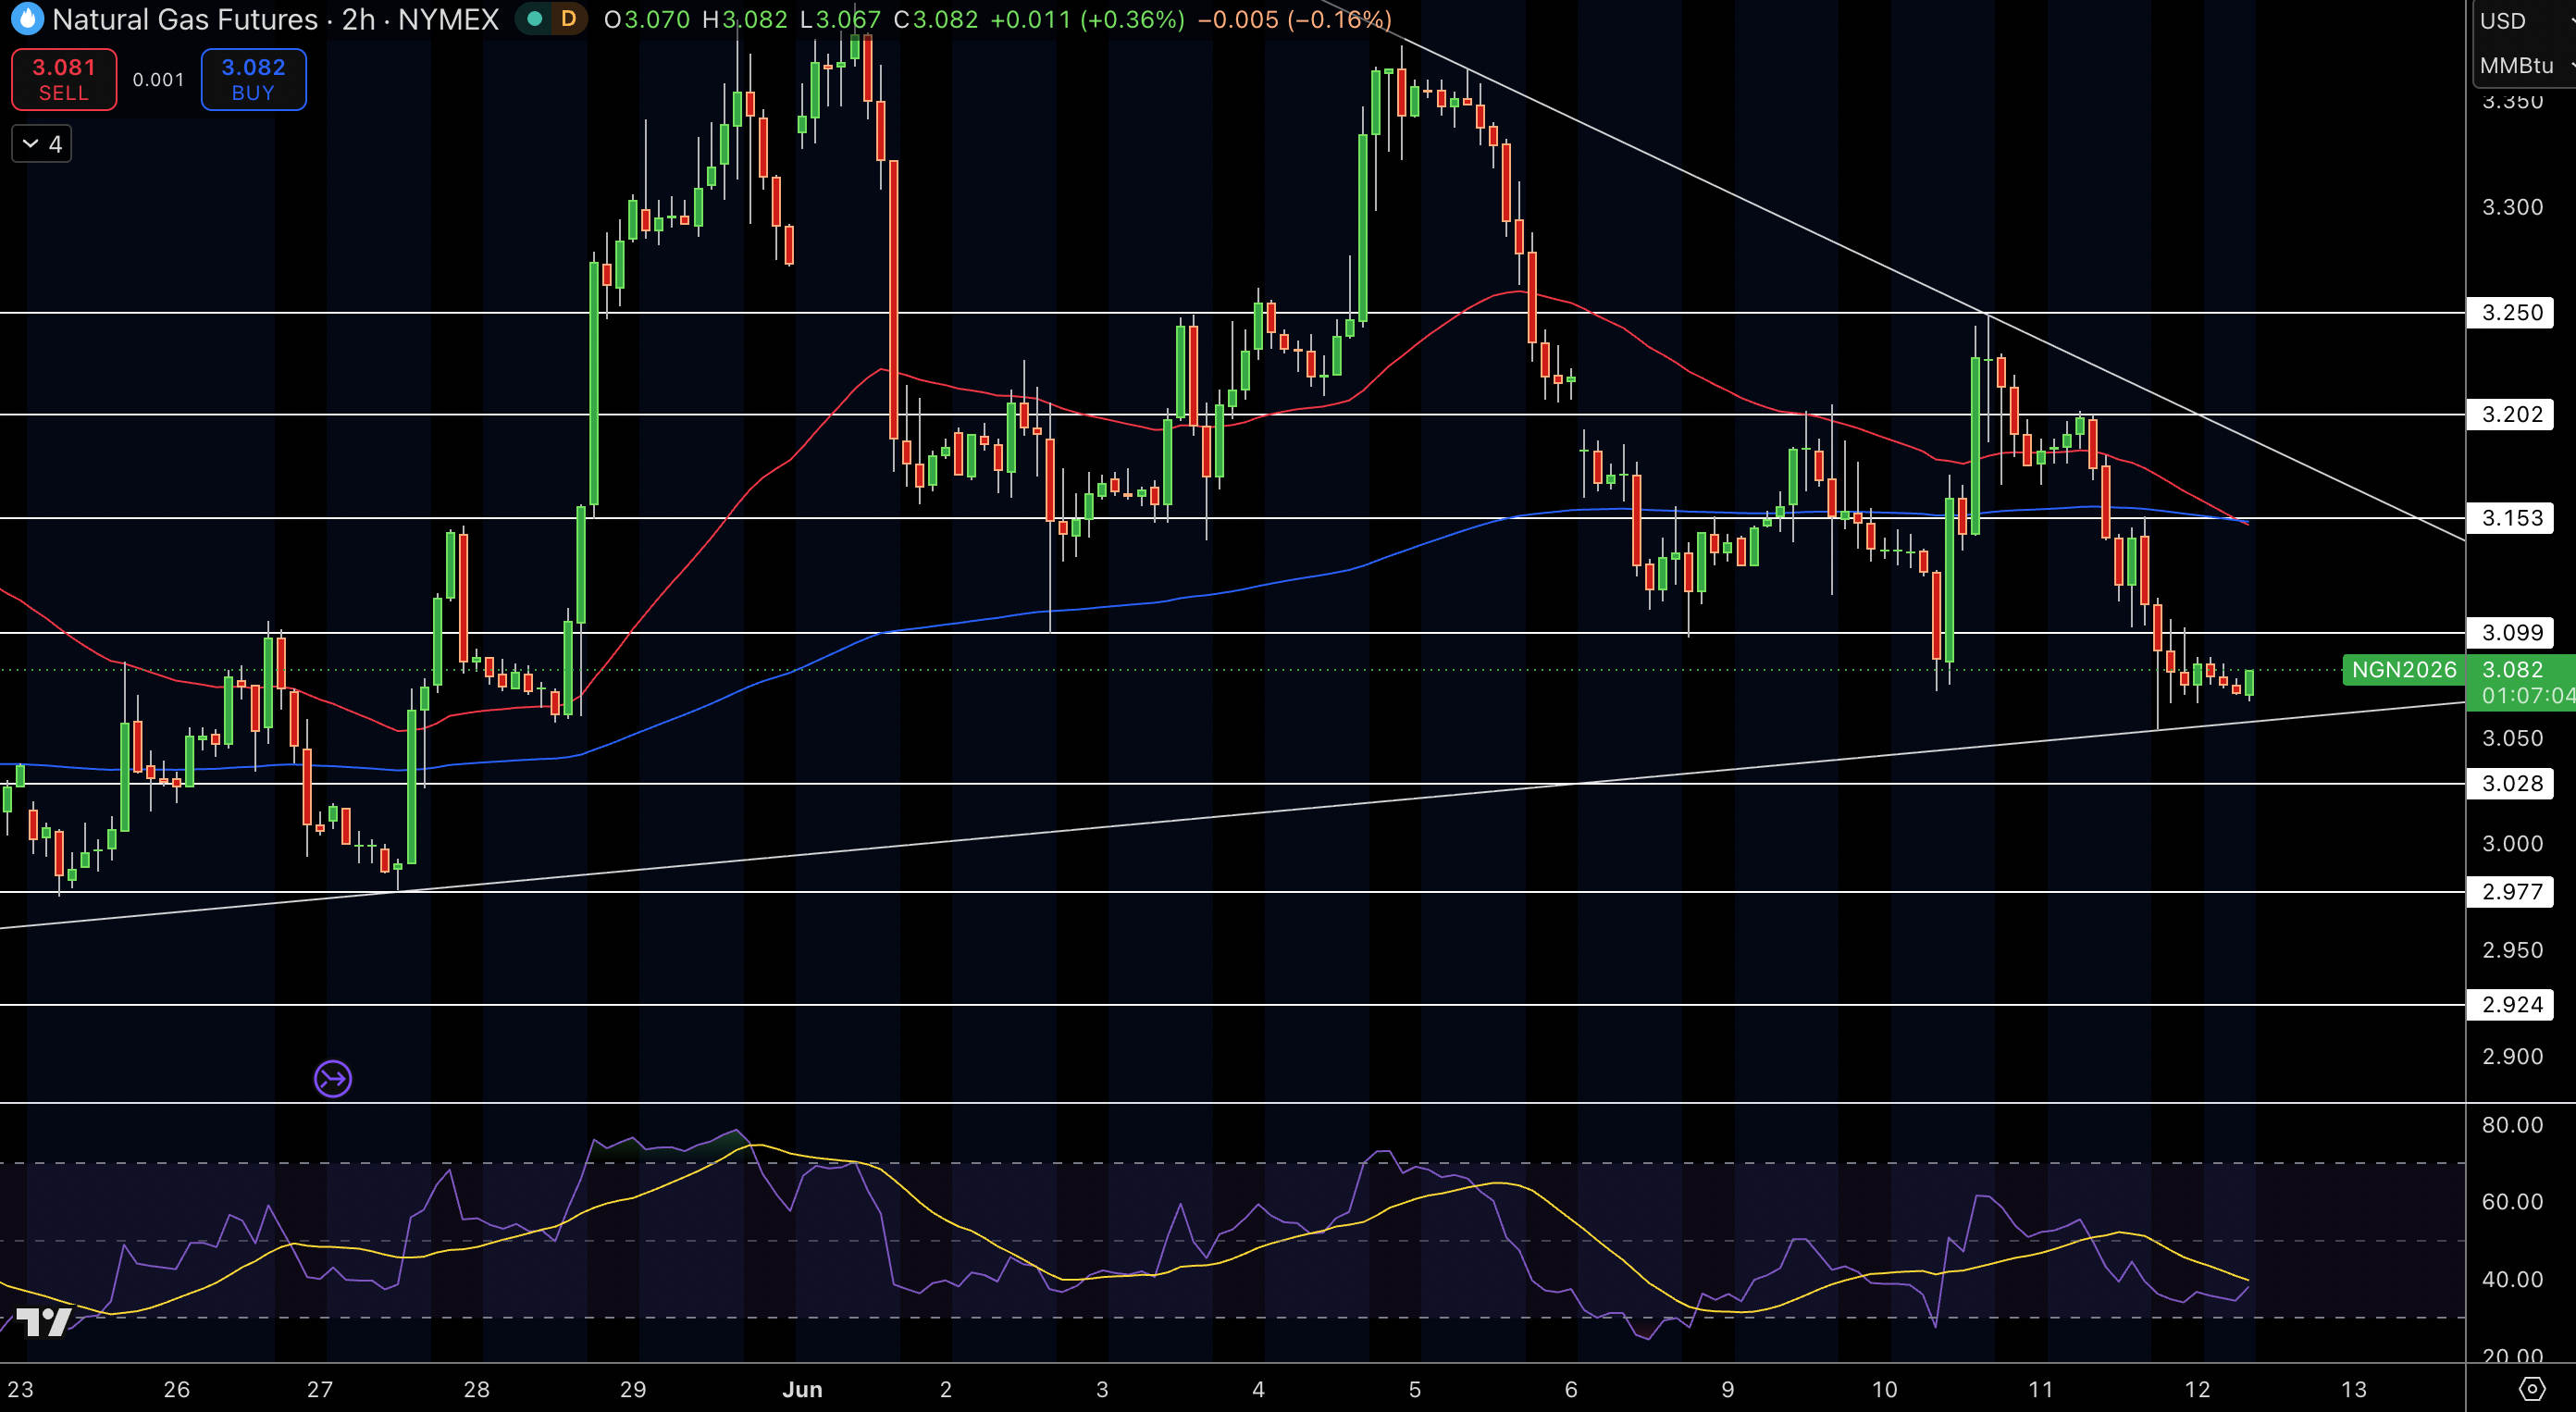The image size is (2576, 1412).
Task: Click the 12 date label on time axis
Action: click(x=2197, y=1389)
